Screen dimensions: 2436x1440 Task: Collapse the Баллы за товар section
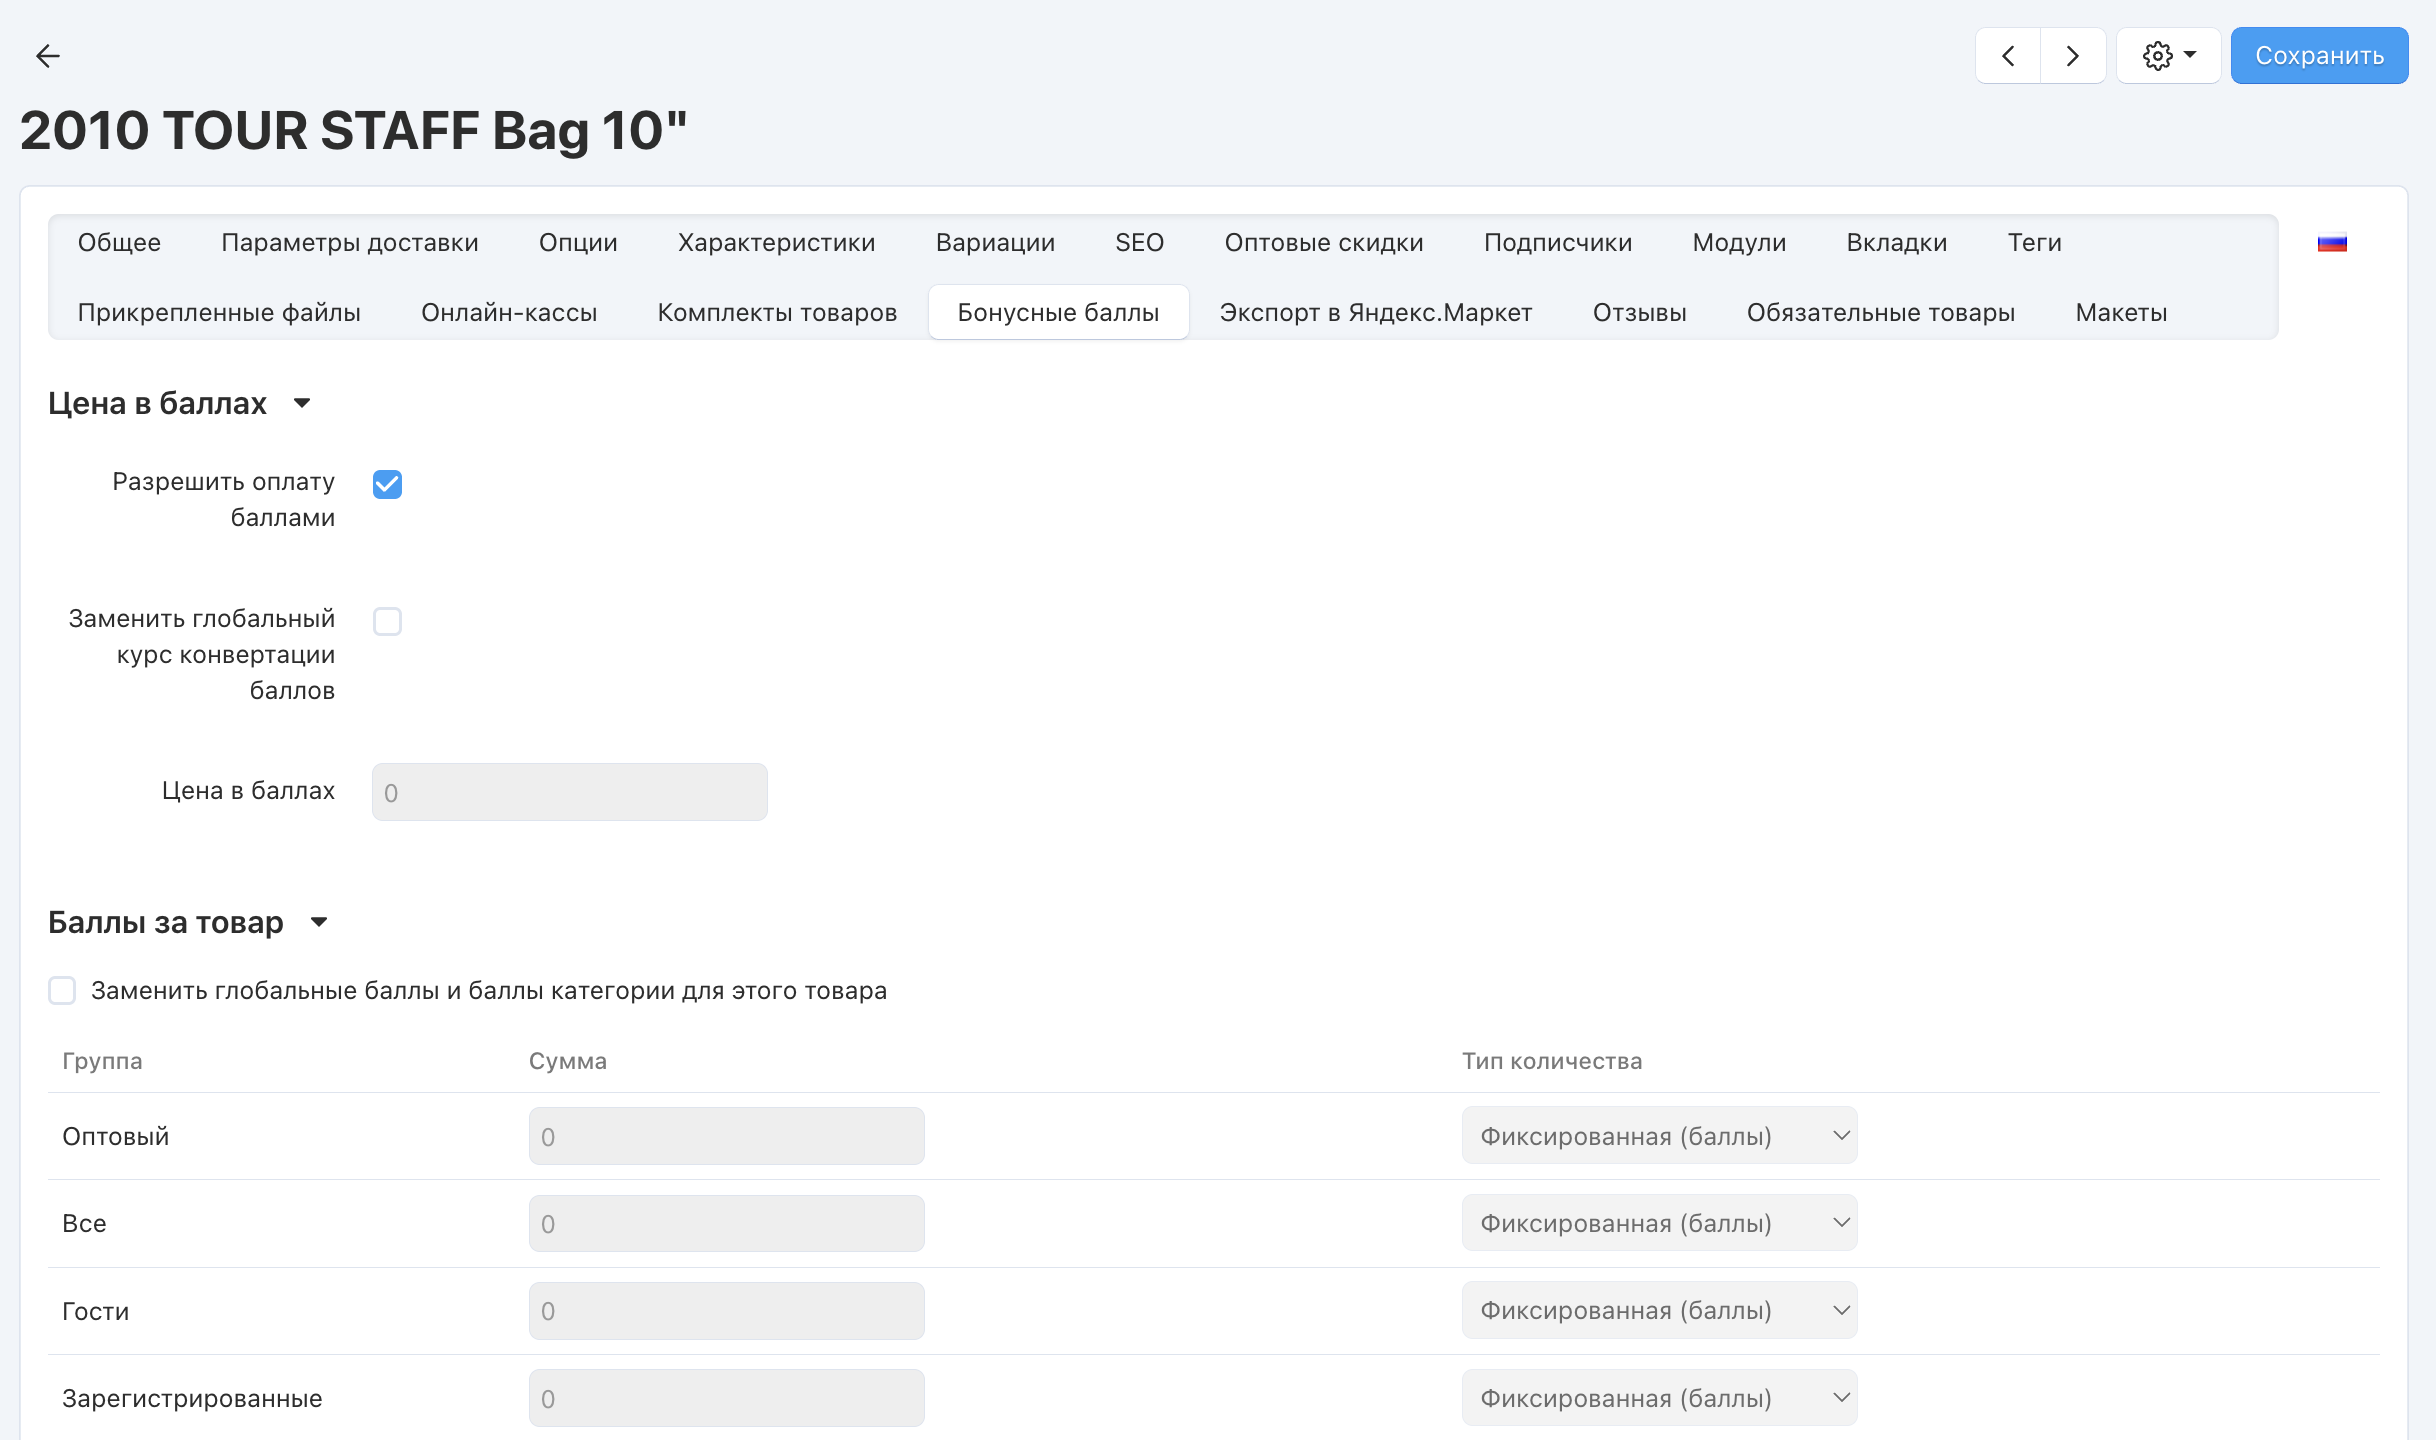coord(319,922)
